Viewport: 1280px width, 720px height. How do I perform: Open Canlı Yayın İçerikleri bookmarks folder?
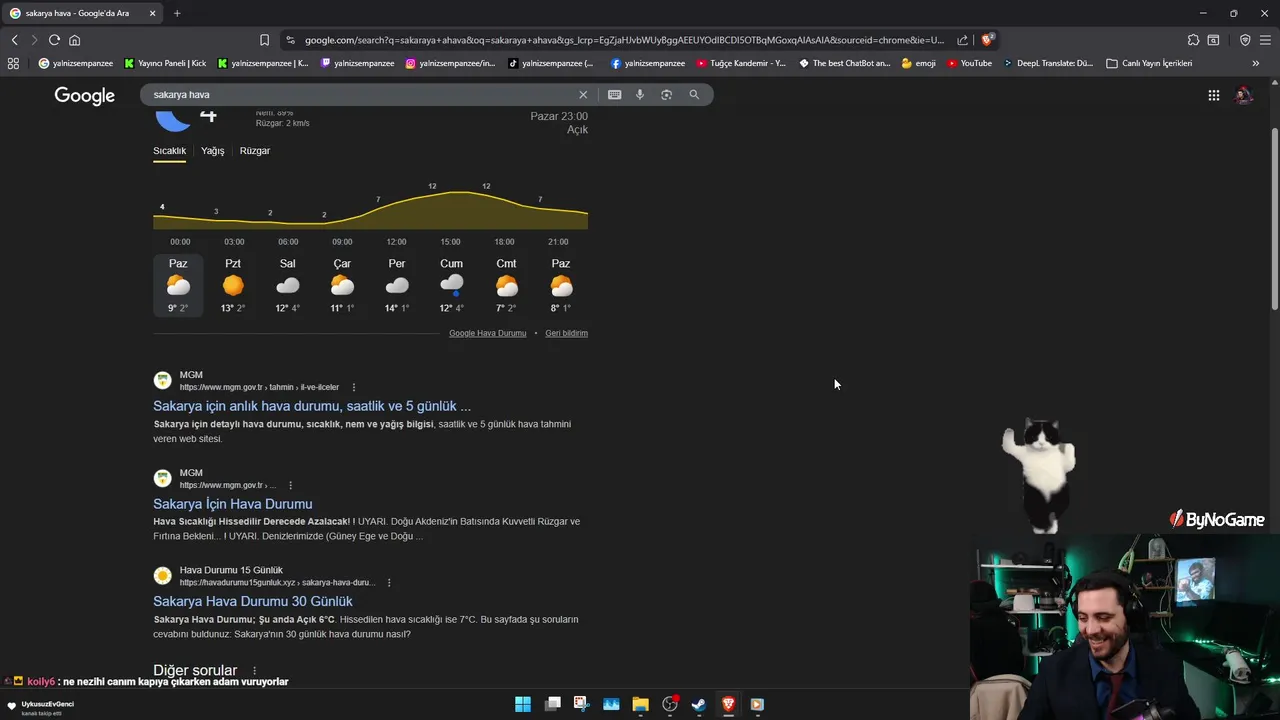tap(1149, 63)
